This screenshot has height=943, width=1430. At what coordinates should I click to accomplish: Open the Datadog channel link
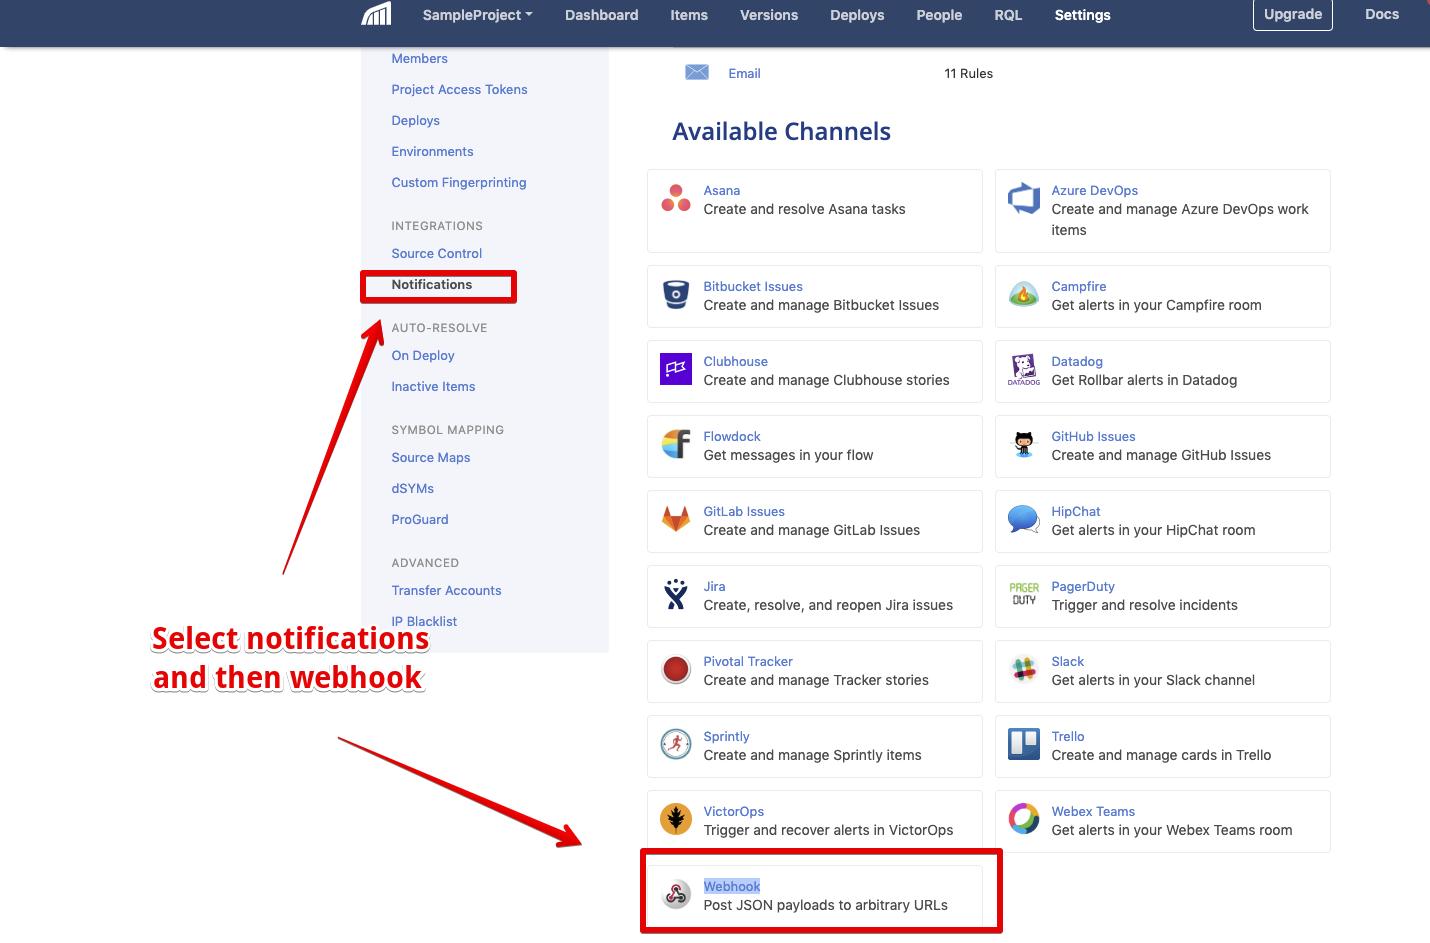pos(1076,362)
